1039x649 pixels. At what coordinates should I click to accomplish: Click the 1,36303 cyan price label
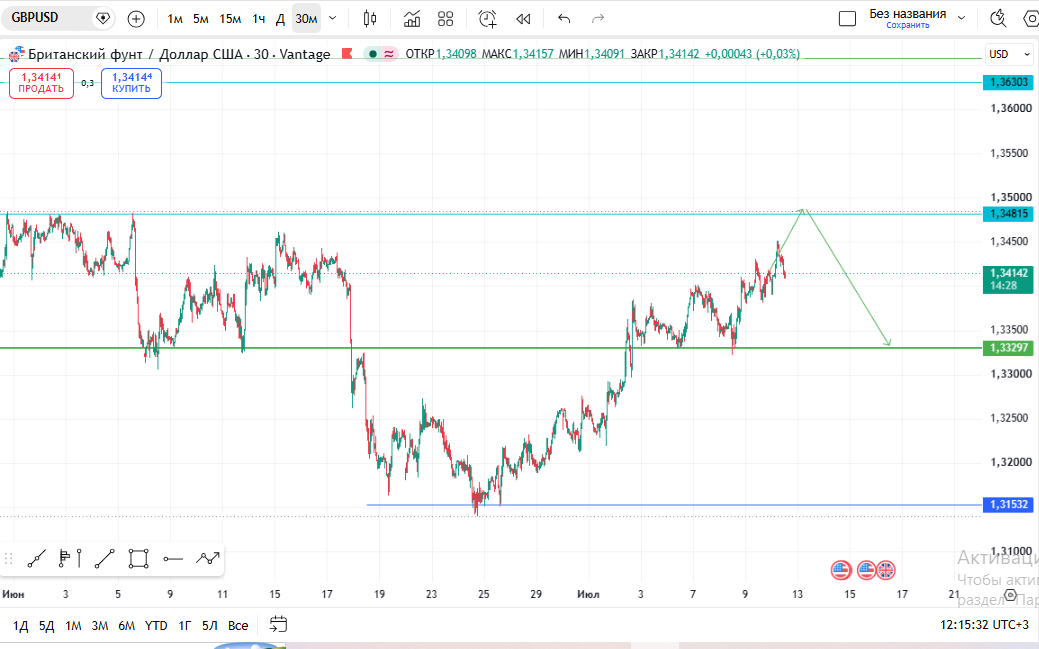pos(1009,82)
